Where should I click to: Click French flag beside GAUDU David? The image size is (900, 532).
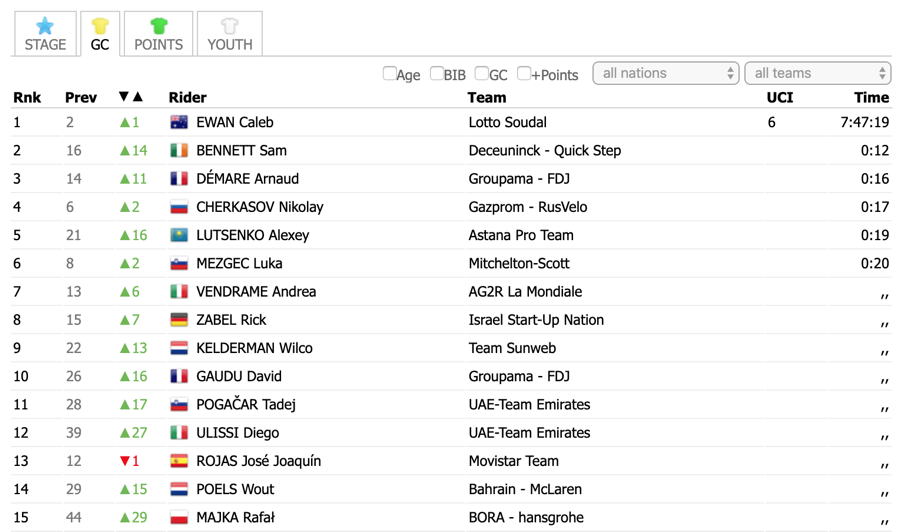coord(179,376)
